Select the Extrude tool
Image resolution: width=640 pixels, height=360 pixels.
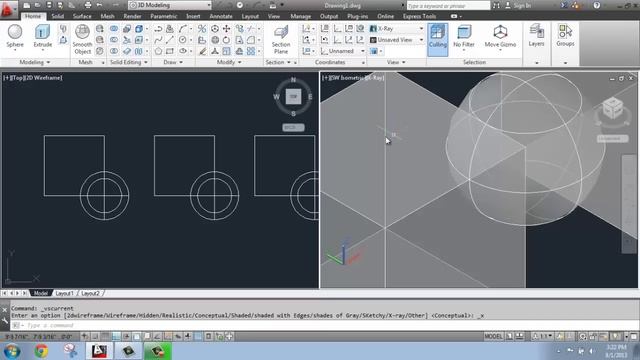click(x=42, y=36)
